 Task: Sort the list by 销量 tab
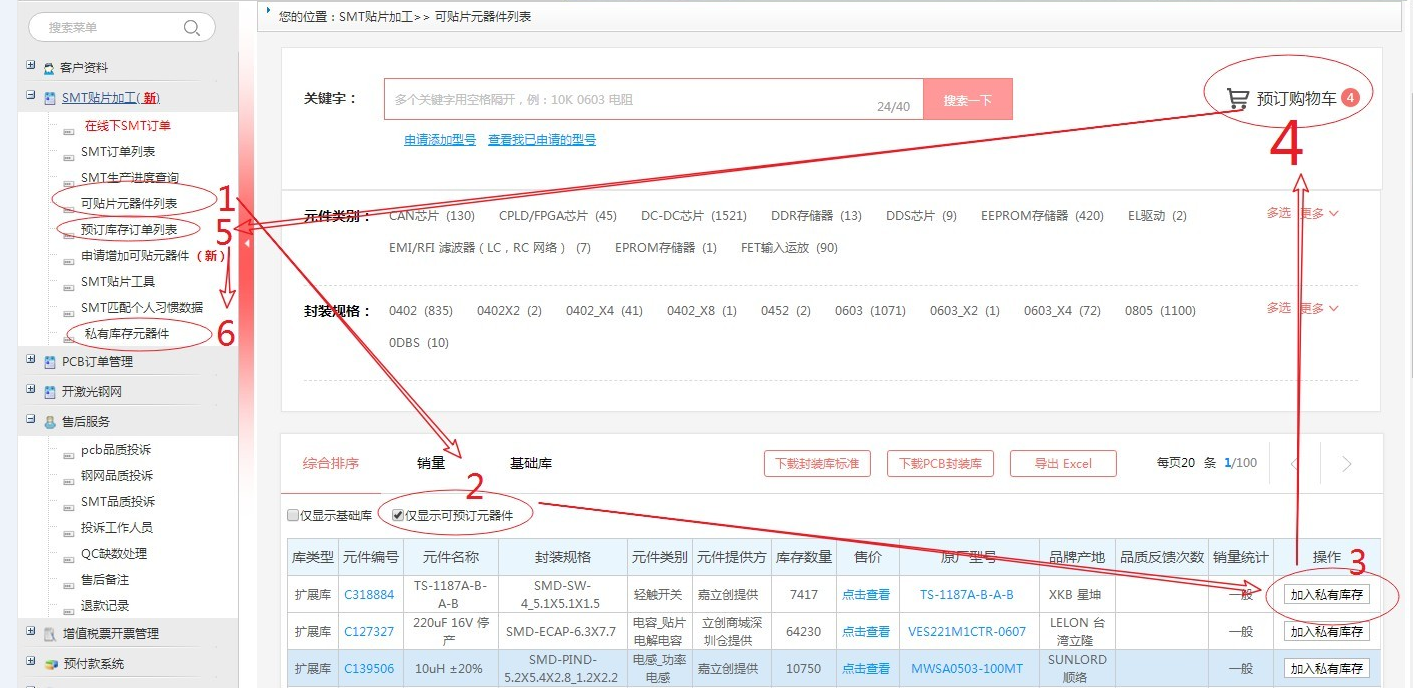[x=431, y=463]
